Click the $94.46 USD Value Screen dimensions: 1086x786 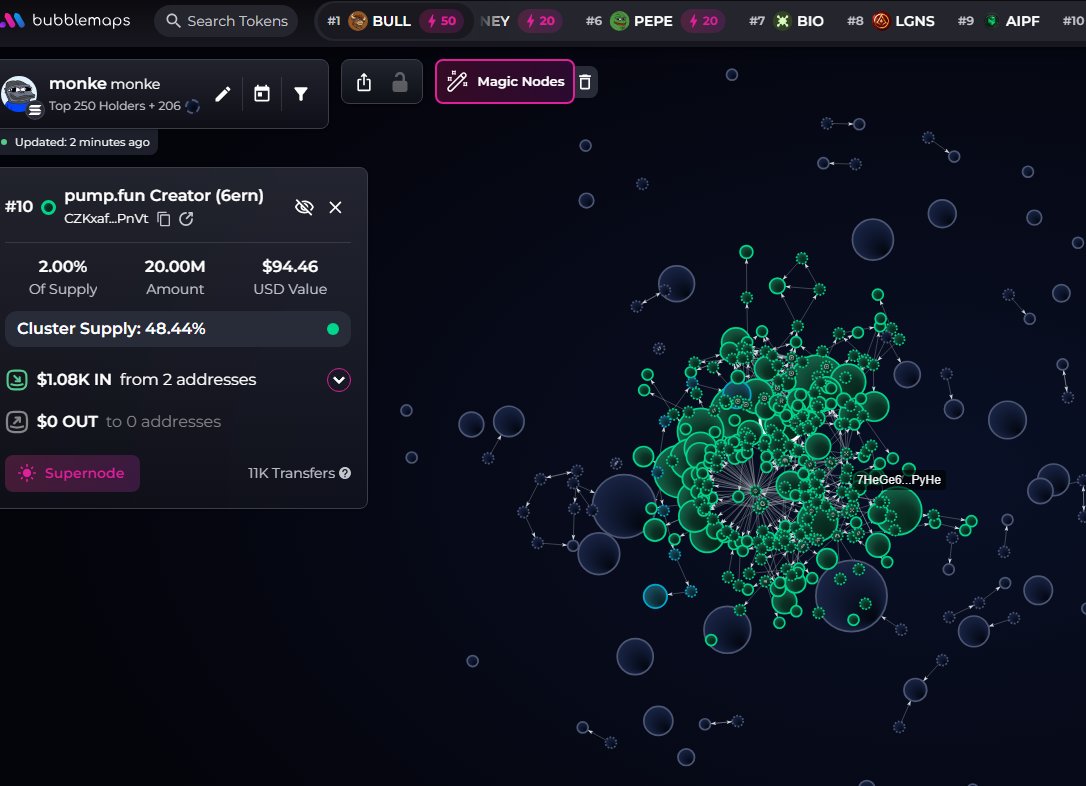290,267
